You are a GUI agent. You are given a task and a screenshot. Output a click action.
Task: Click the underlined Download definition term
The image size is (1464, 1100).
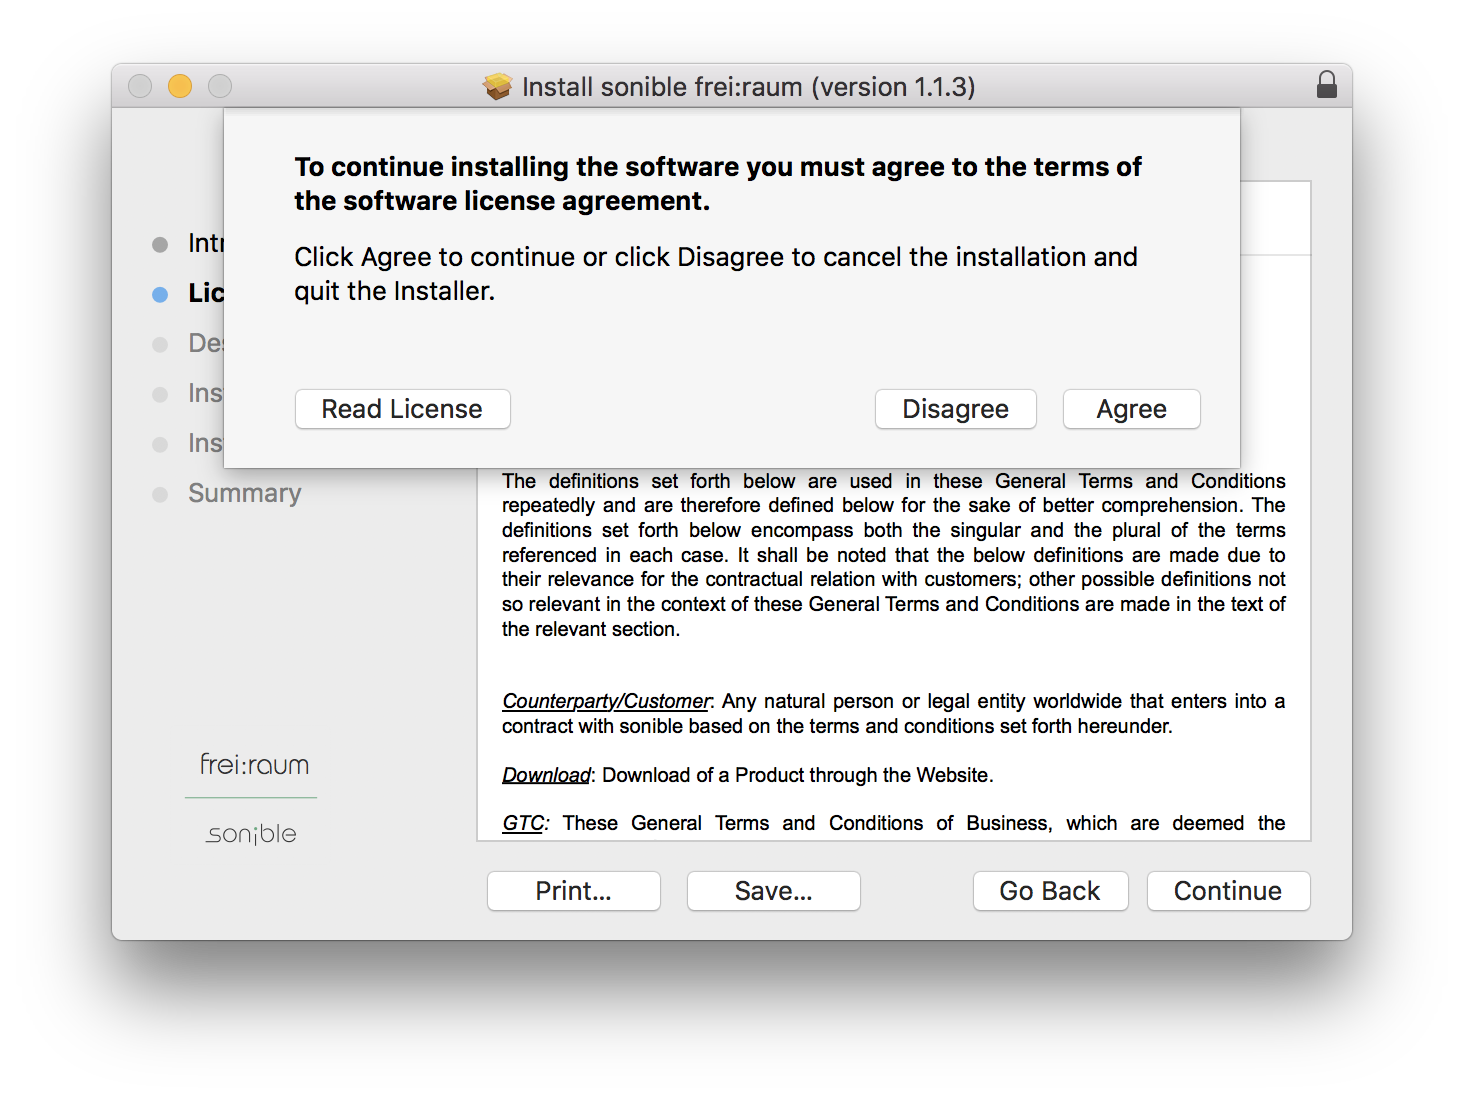tap(546, 775)
